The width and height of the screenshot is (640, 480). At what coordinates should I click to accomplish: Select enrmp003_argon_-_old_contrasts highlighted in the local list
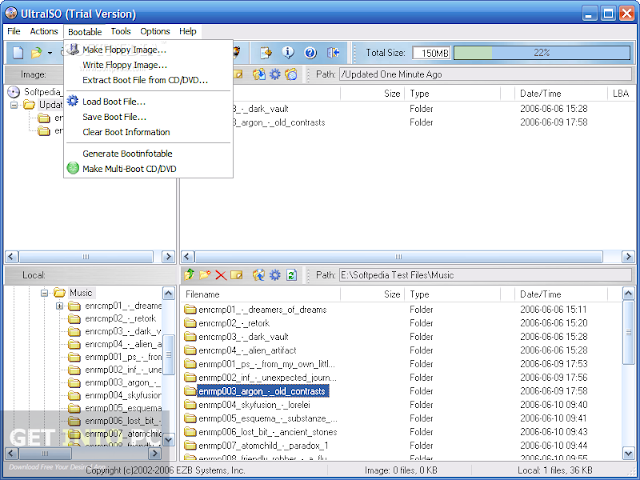[256, 391]
